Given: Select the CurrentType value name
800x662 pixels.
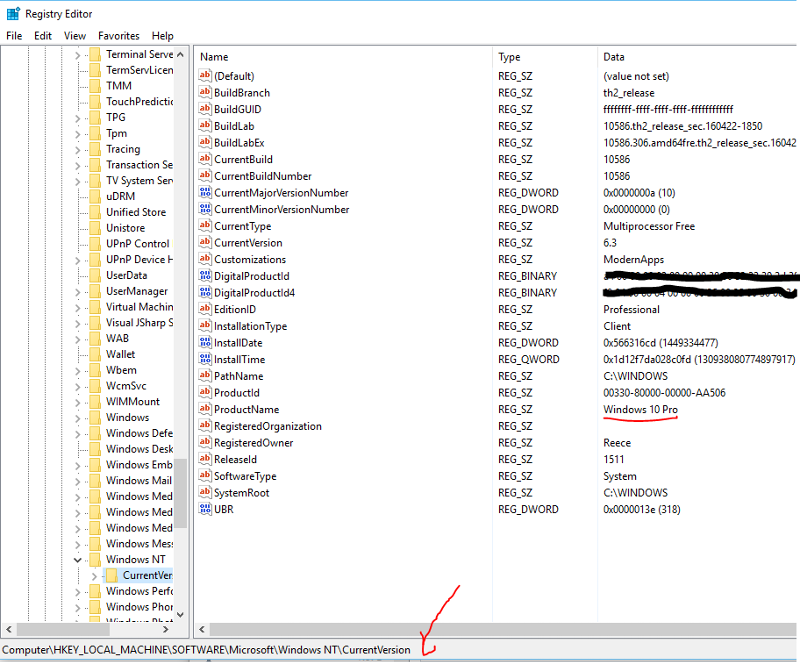Looking at the screenshot, I should (x=242, y=226).
